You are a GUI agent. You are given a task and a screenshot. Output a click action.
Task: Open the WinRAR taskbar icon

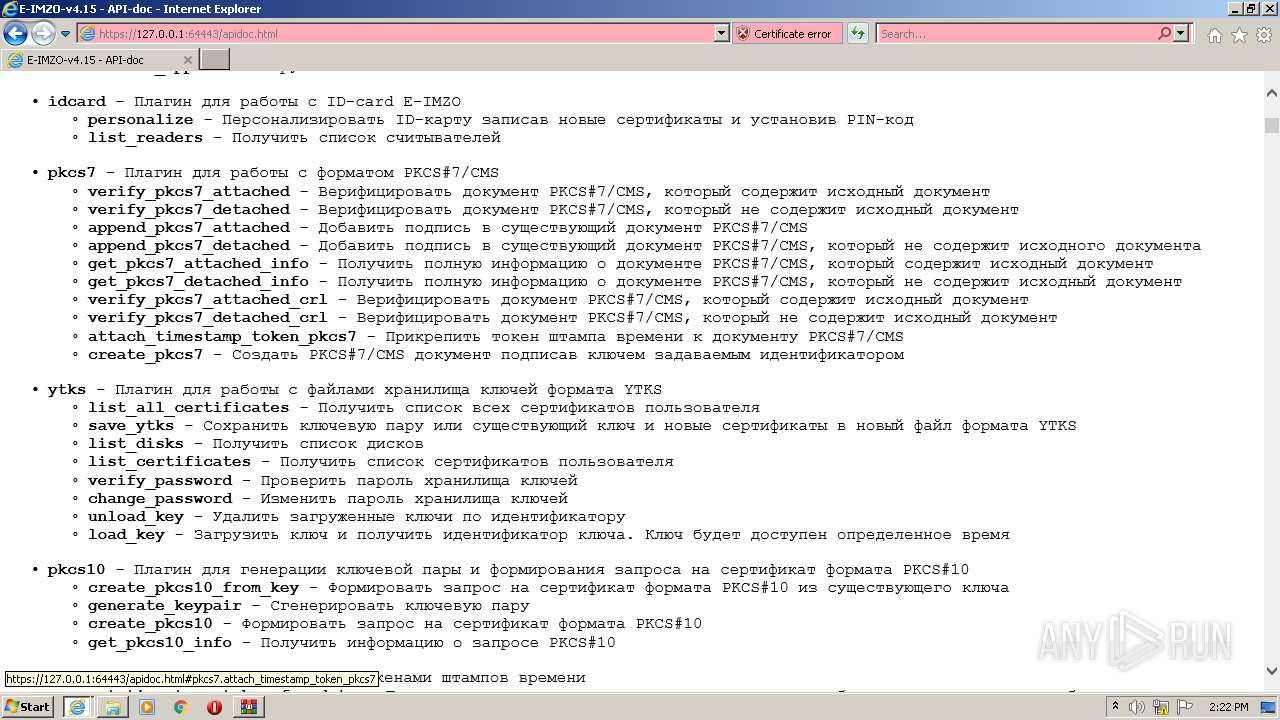[248, 707]
